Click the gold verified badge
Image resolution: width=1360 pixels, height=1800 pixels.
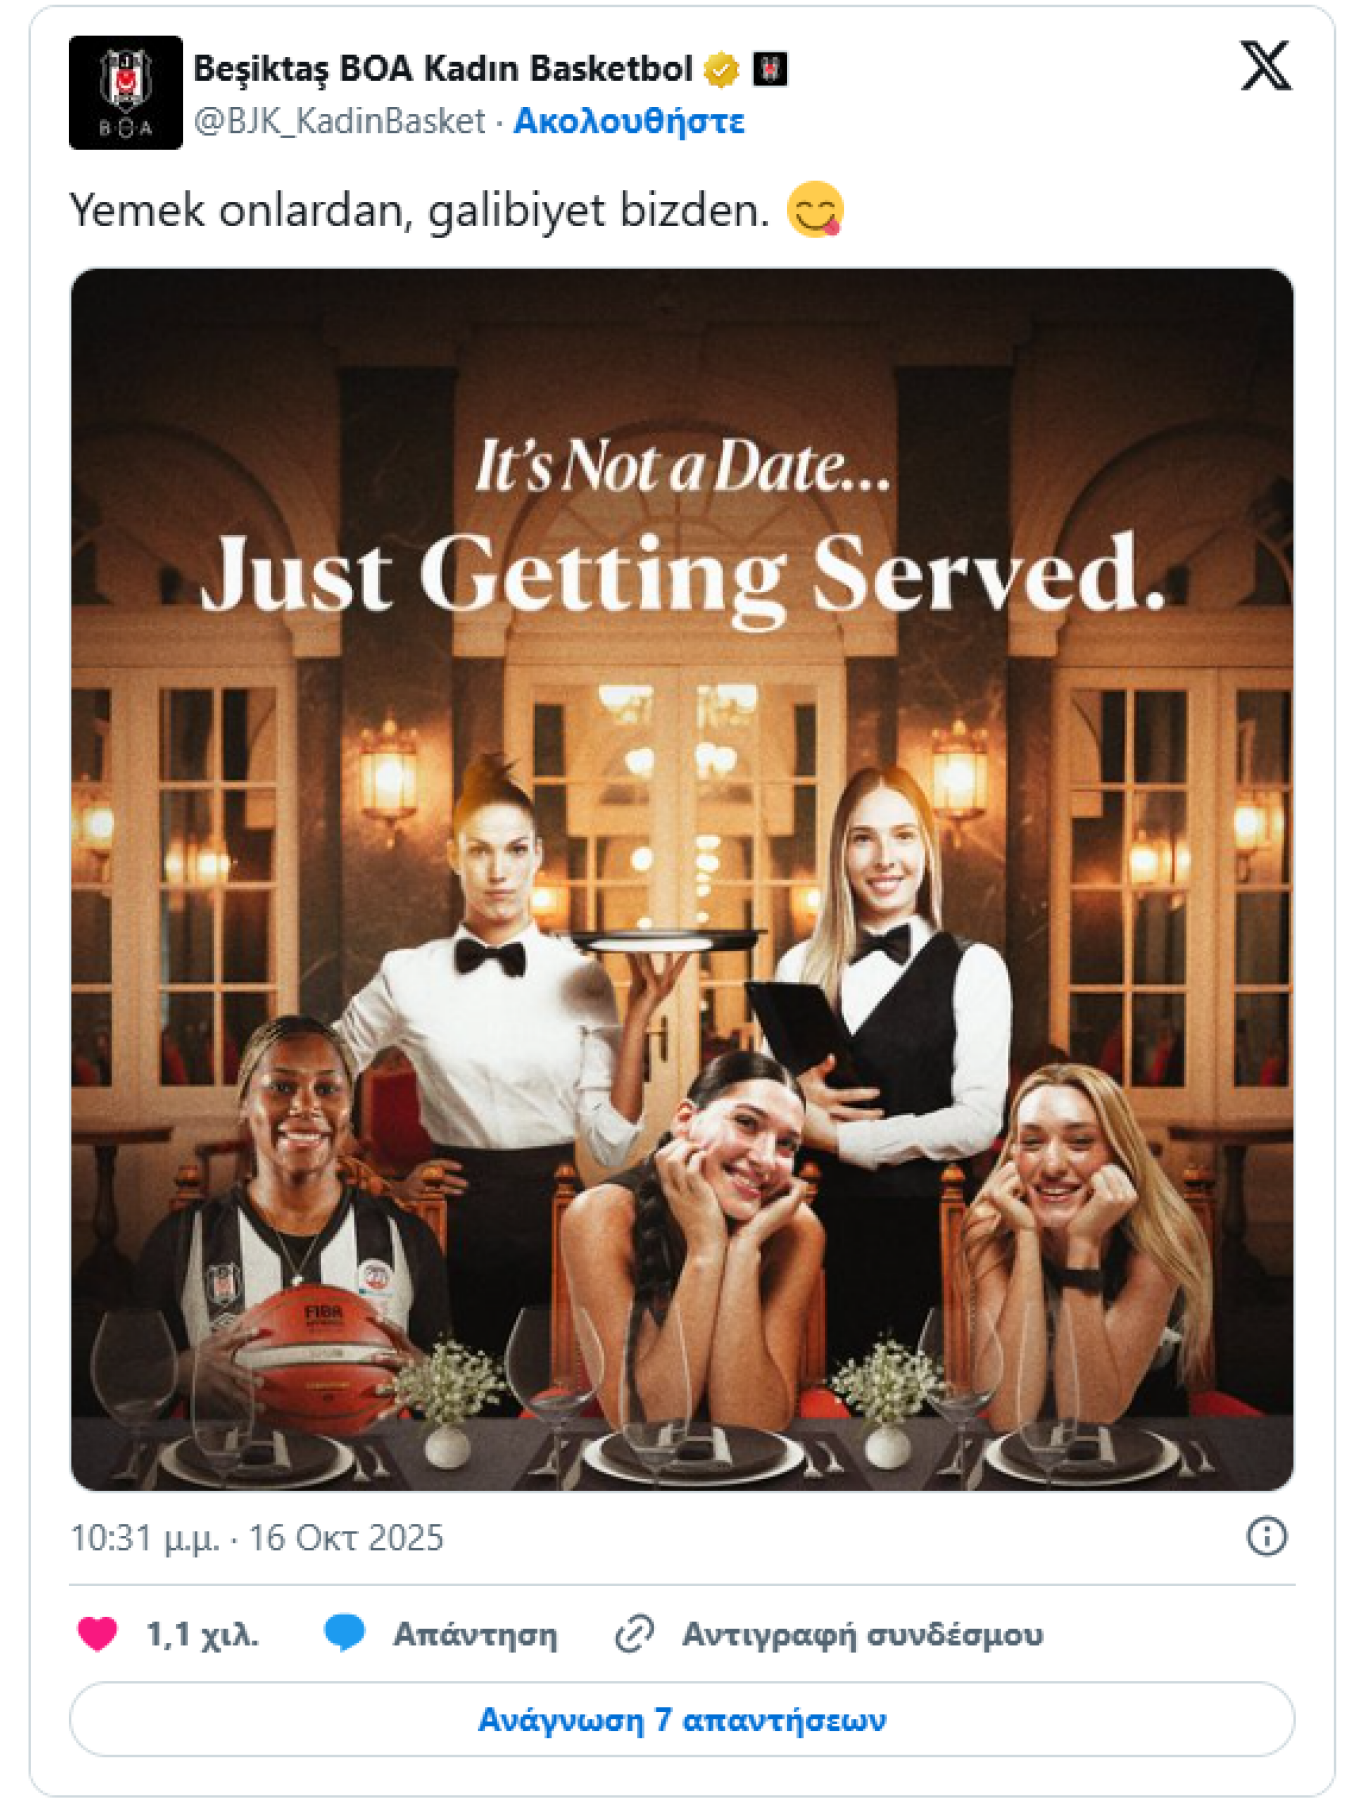721,69
